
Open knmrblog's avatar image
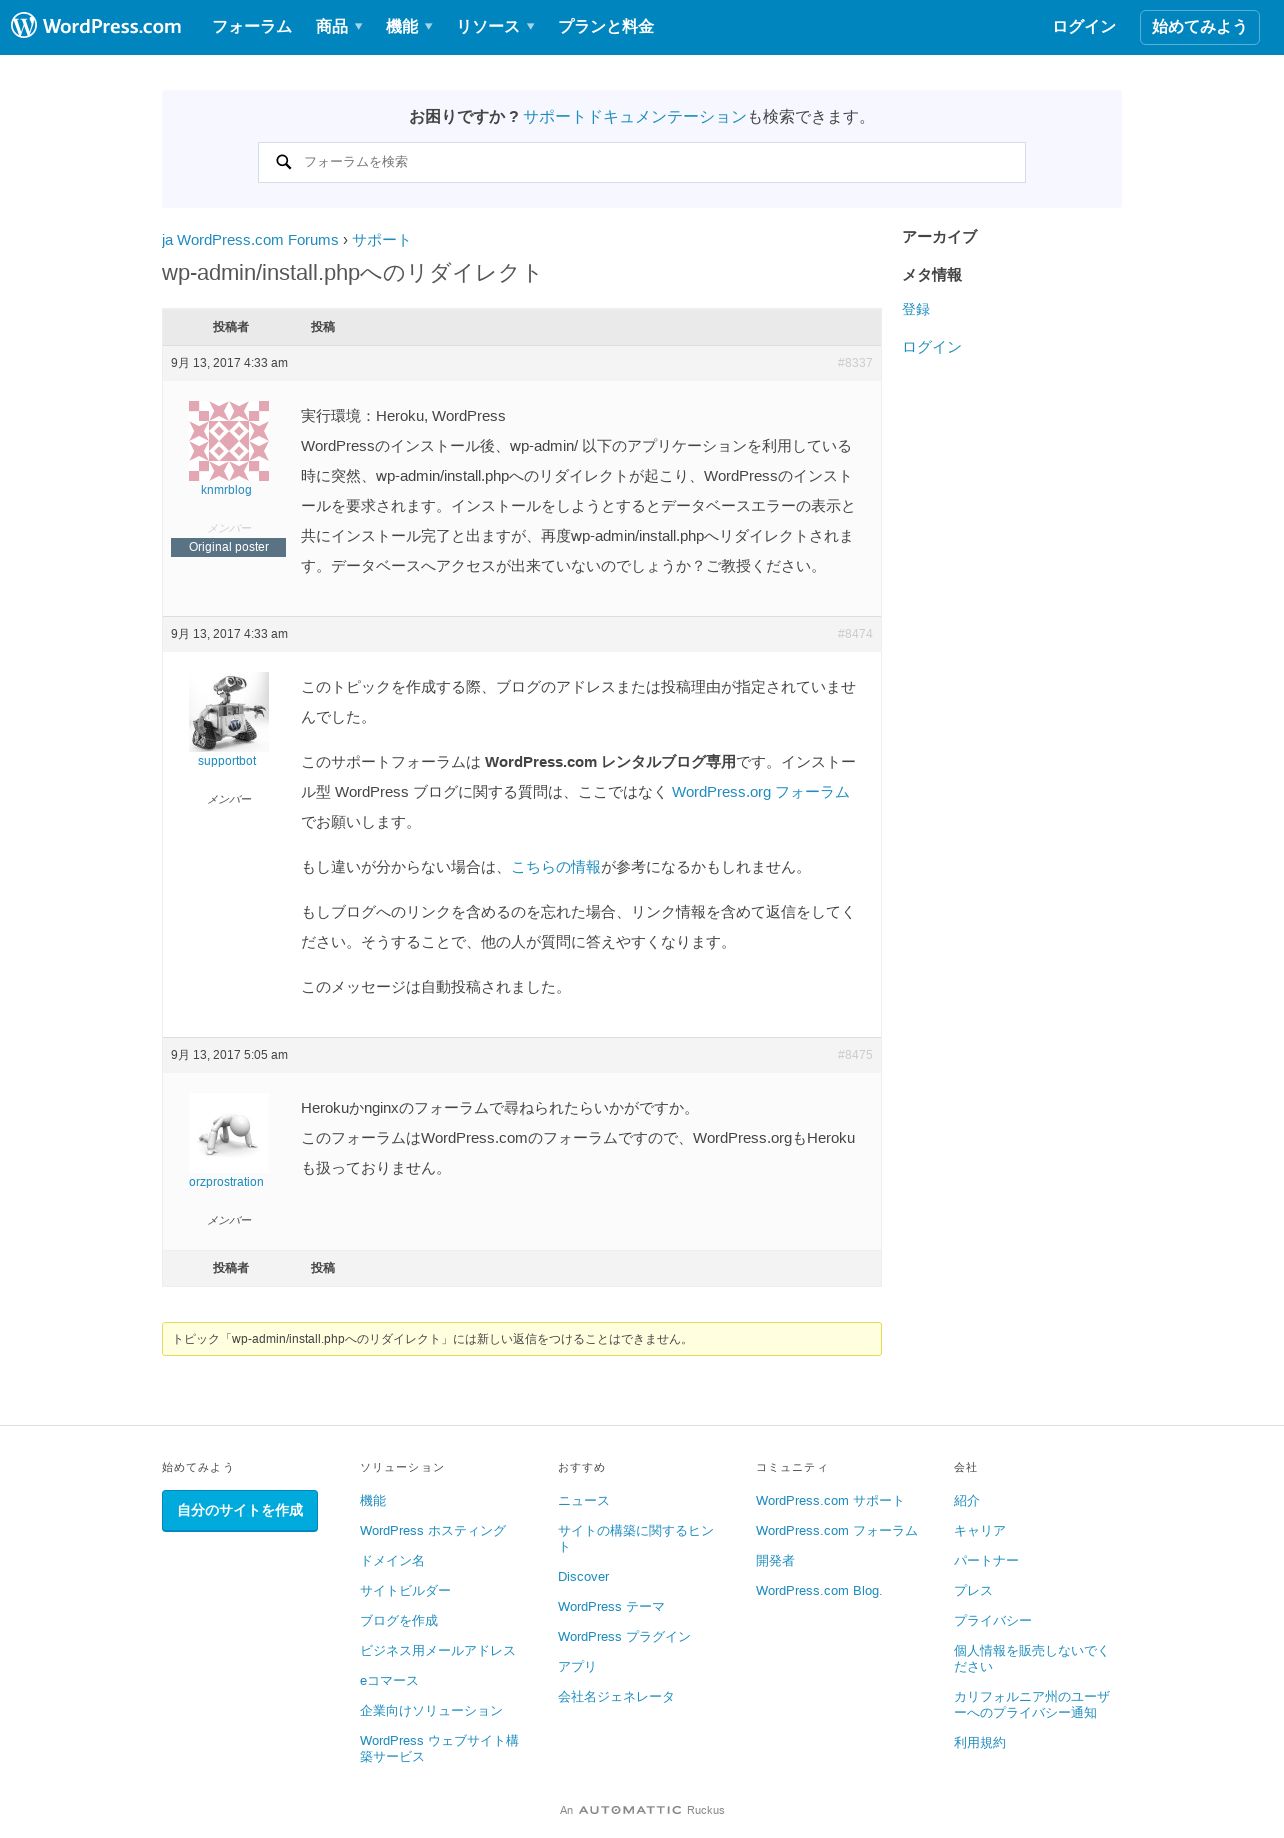coord(229,441)
